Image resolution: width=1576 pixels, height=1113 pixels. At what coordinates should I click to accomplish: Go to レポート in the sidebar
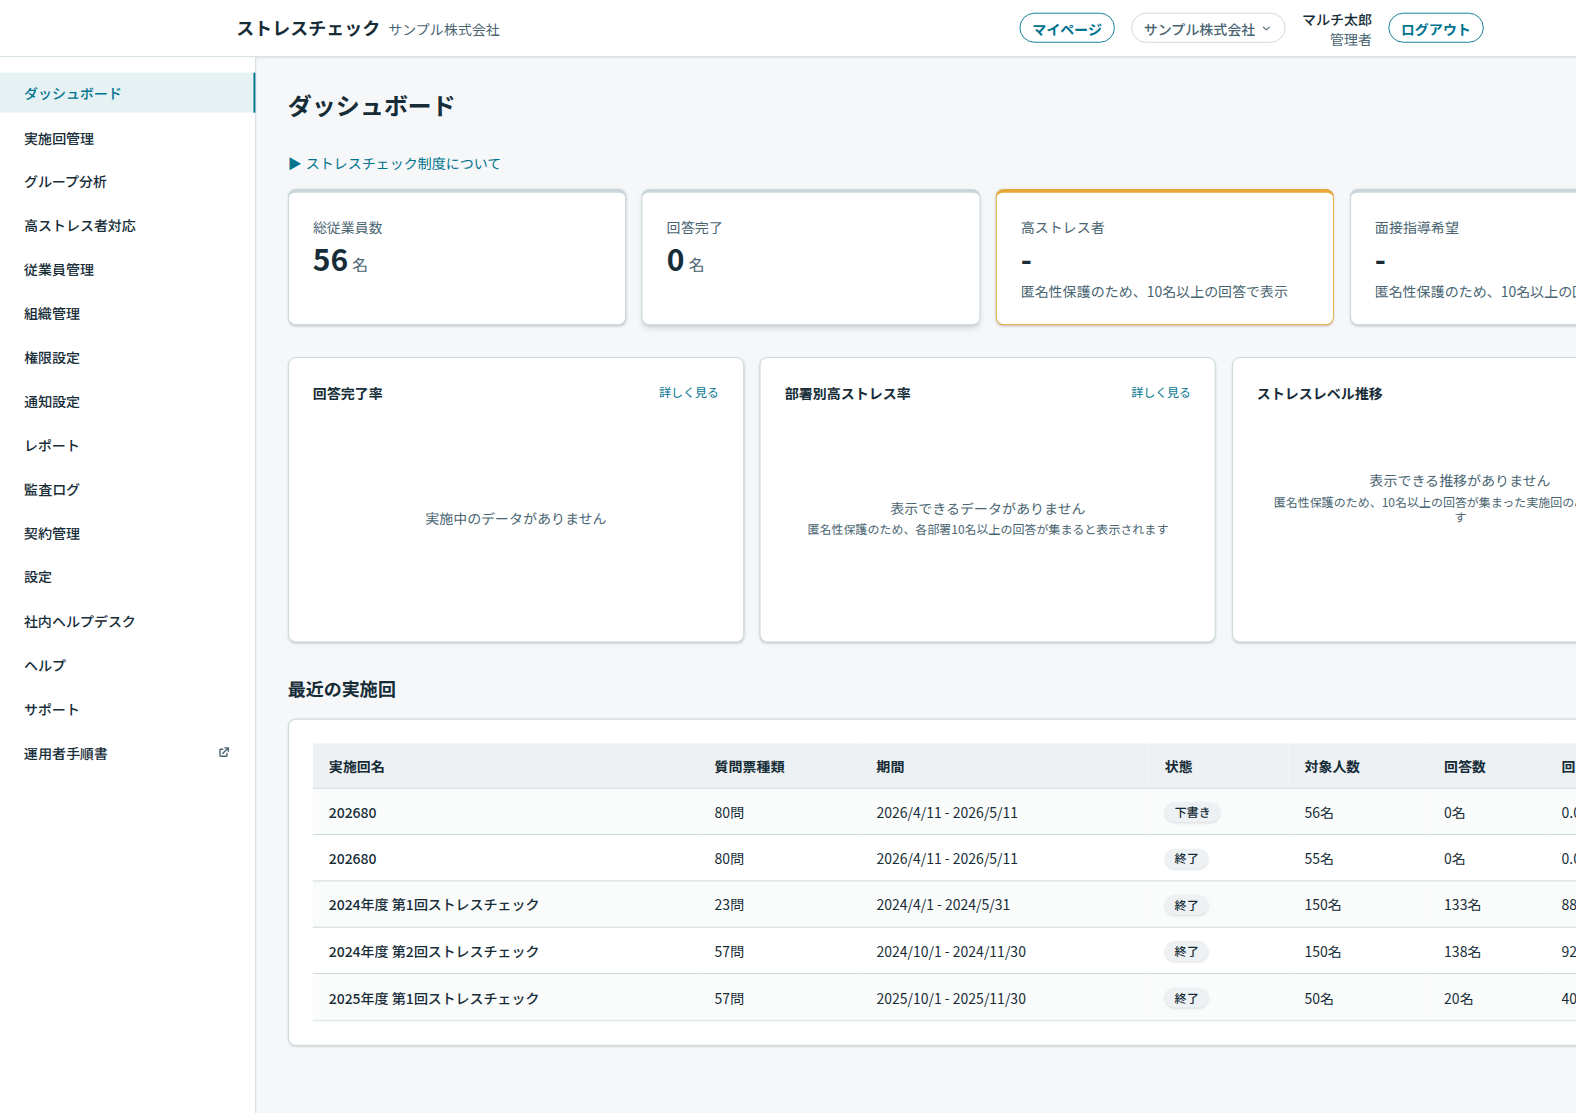[127, 446]
